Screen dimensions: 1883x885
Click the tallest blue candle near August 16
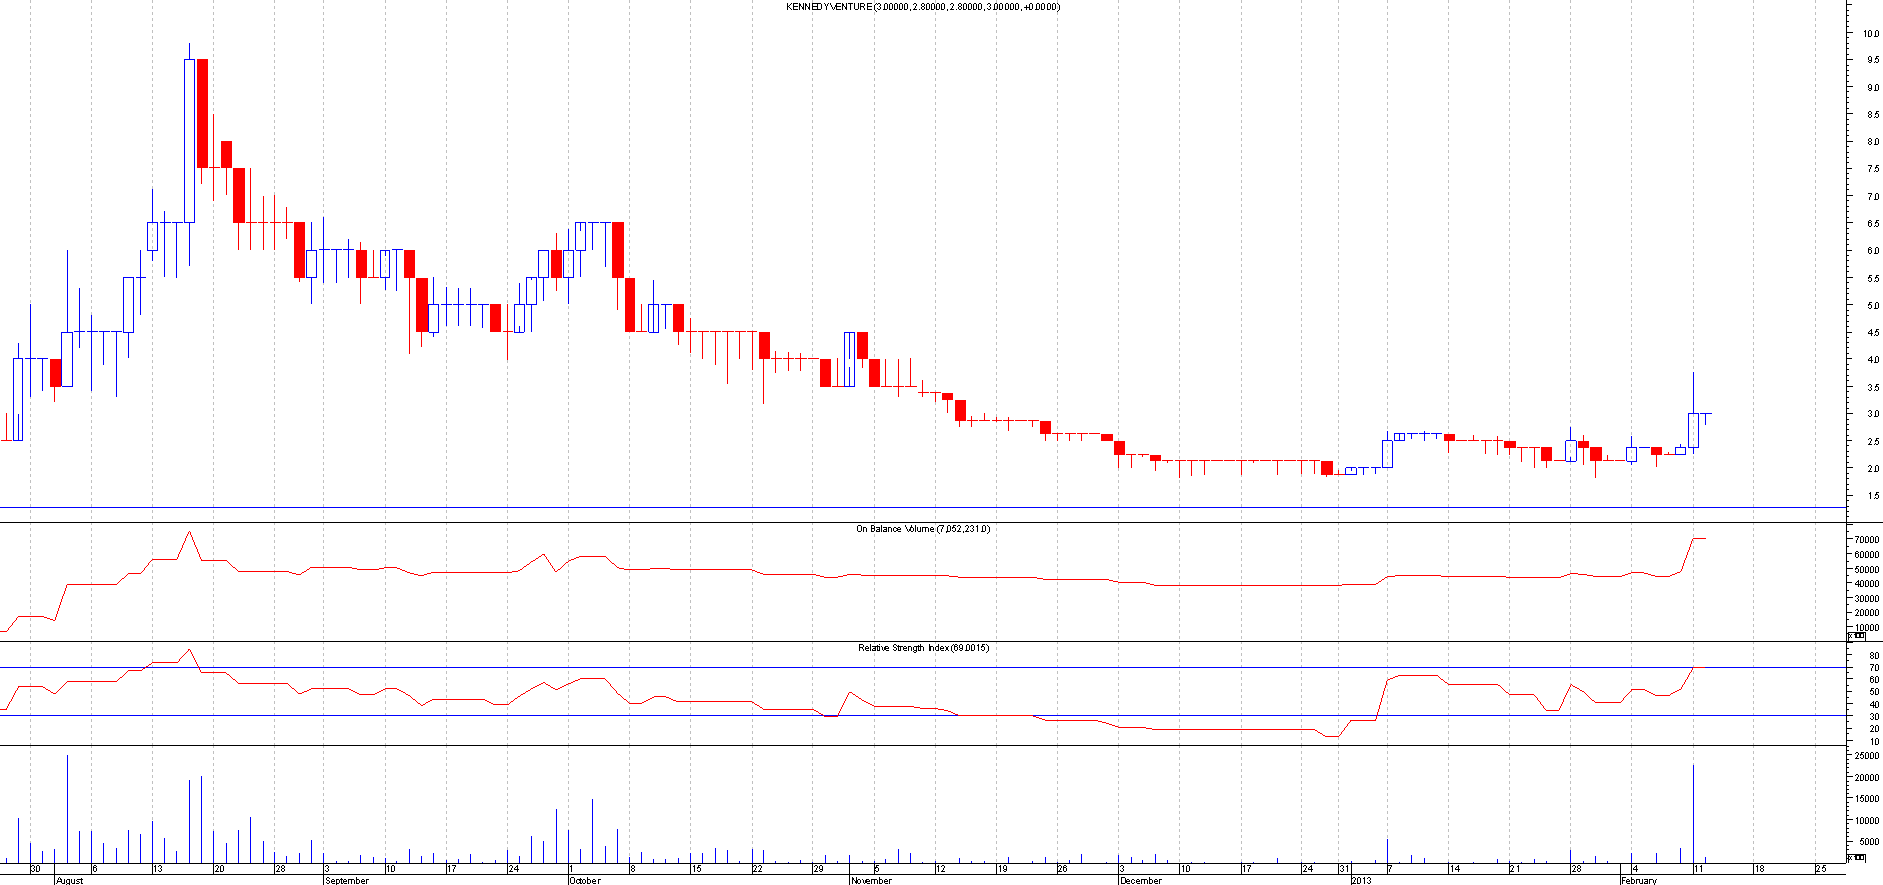point(189,140)
